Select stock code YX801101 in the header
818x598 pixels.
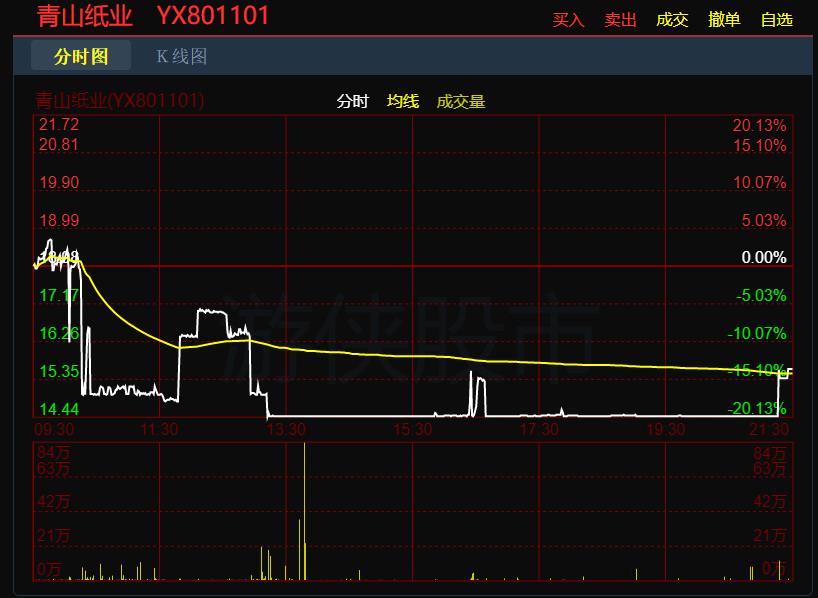213,16
